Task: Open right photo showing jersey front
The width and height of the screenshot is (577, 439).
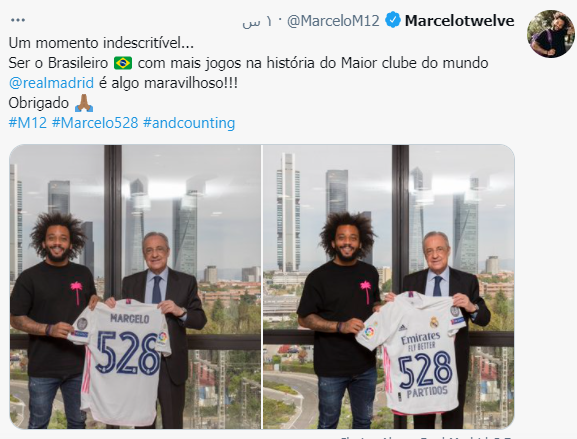Action: click(x=389, y=287)
